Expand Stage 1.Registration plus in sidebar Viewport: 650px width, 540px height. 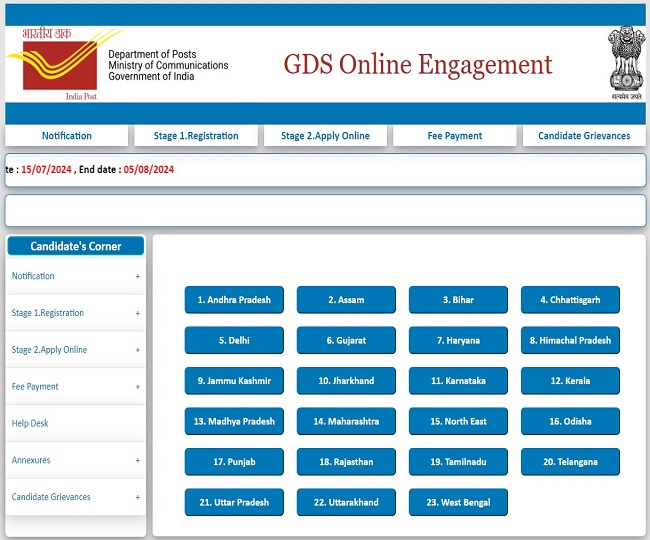[138, 313]
